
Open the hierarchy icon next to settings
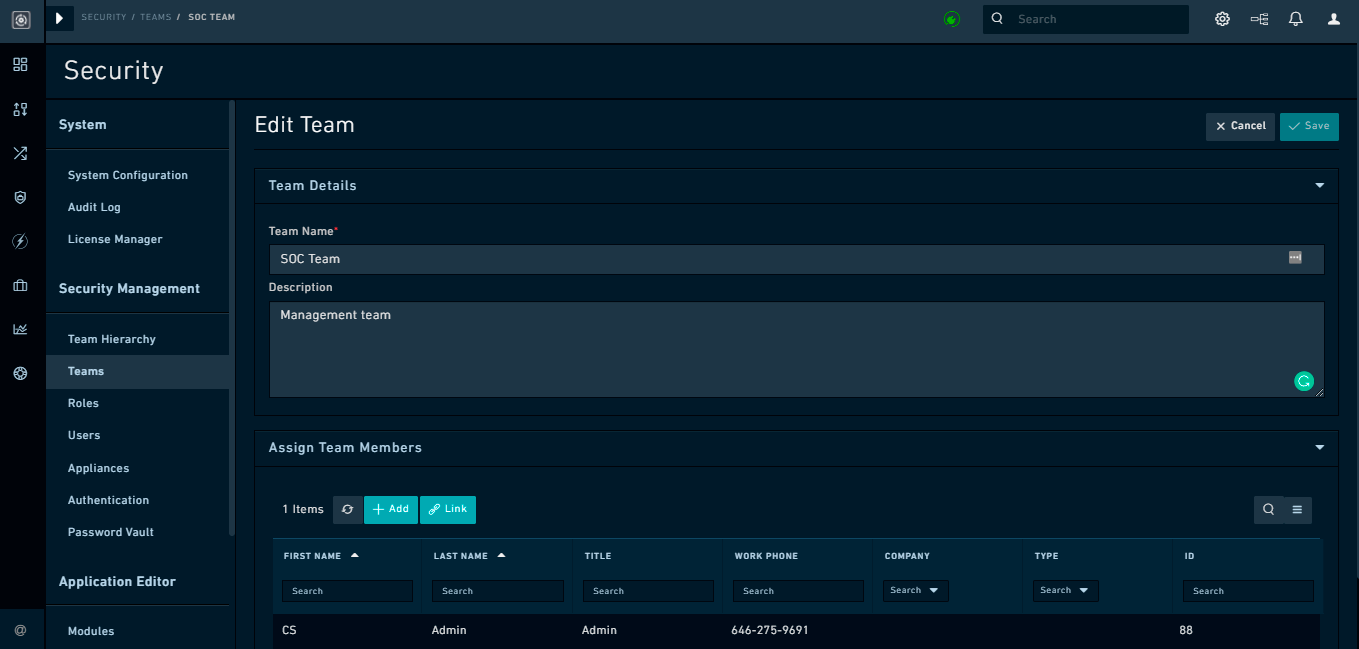(x=1259, y=18)
